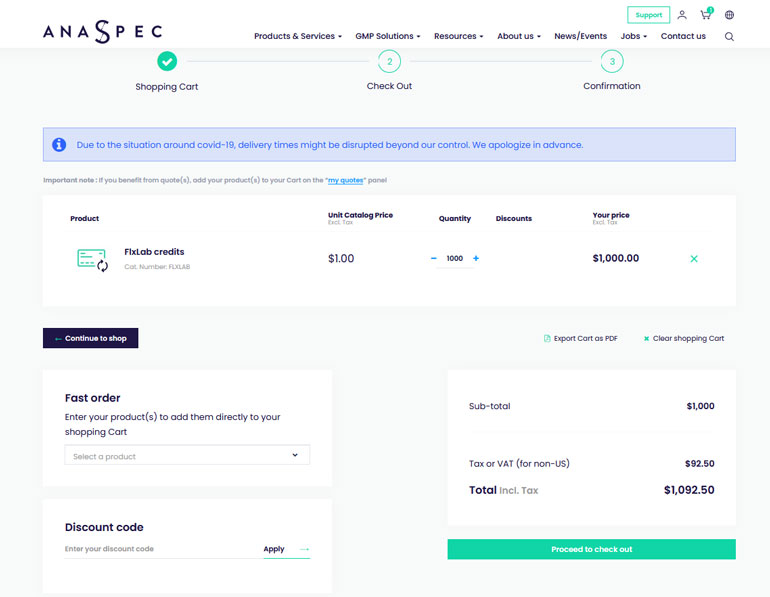Screen dimensions: 770x597
Task: Remove FlxLab credits with the X icon
Action: click(694, 259)
